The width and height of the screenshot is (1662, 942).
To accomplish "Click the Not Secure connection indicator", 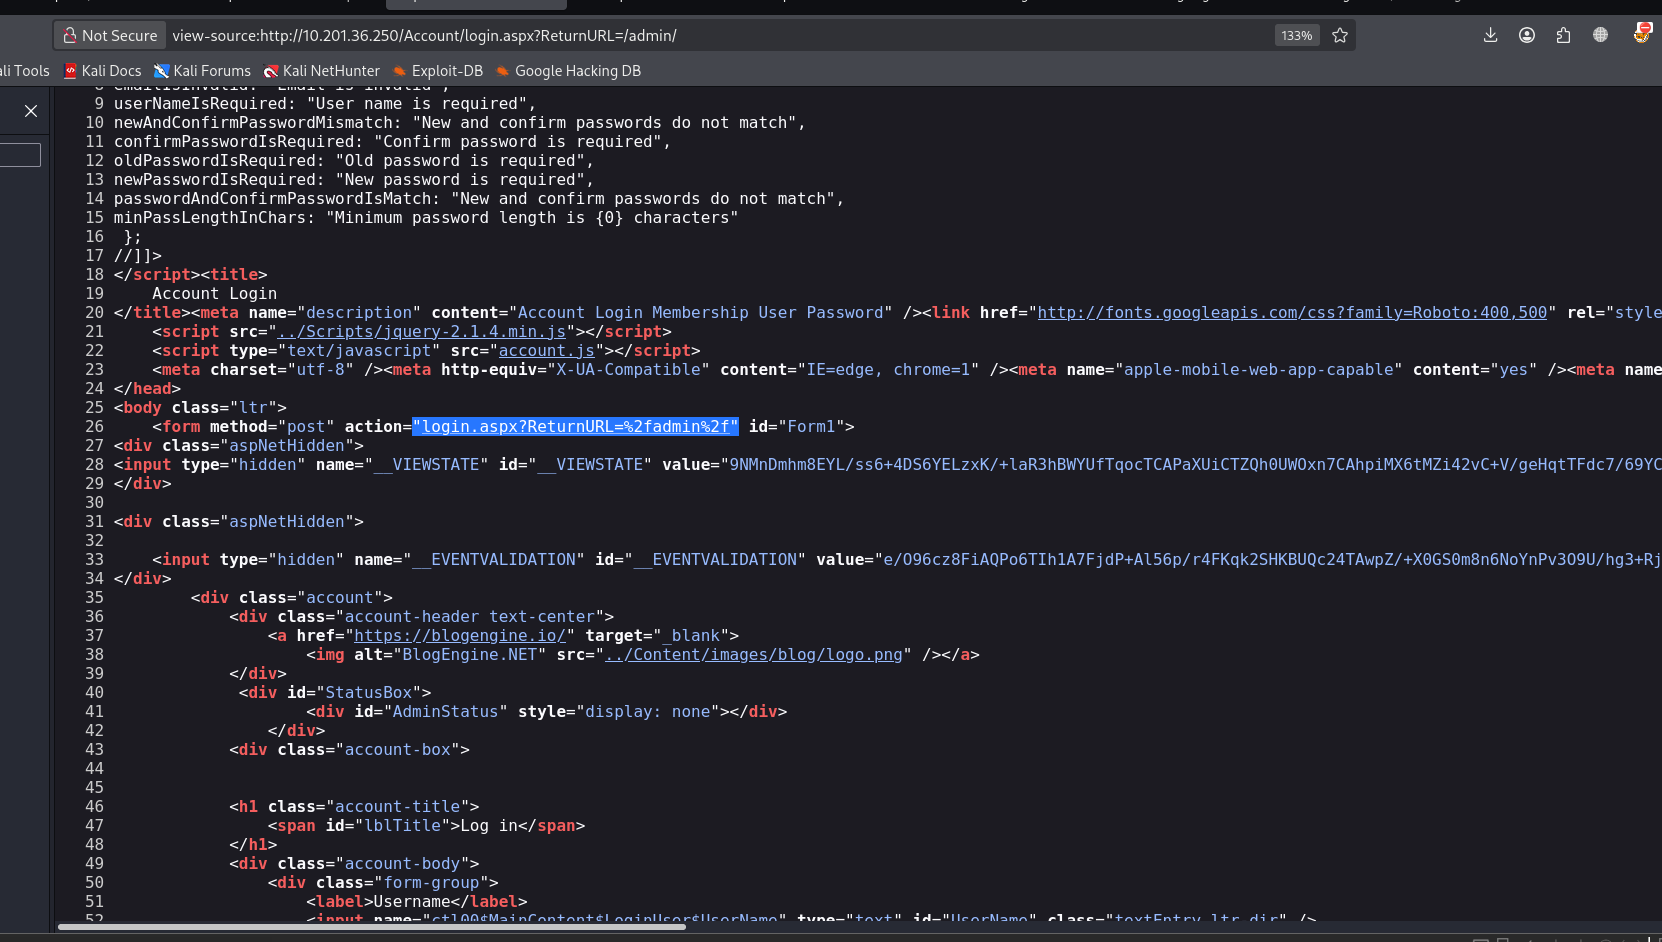I will [110, 36].
